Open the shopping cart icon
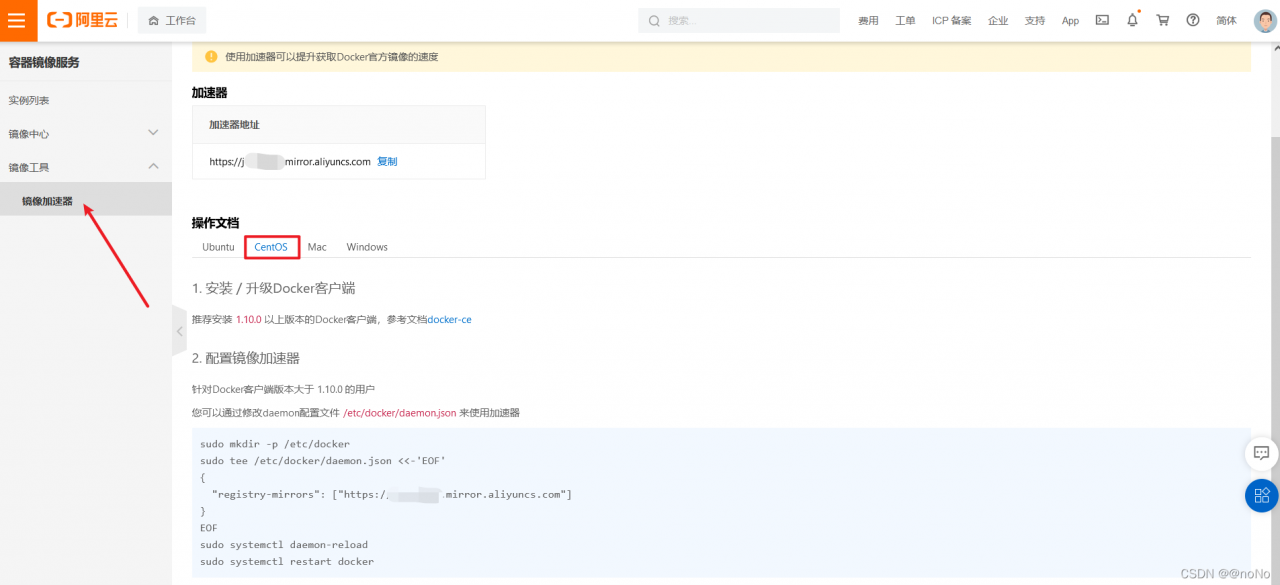The height and width of the screenshot is (585, 1280). click(1162, 20)
